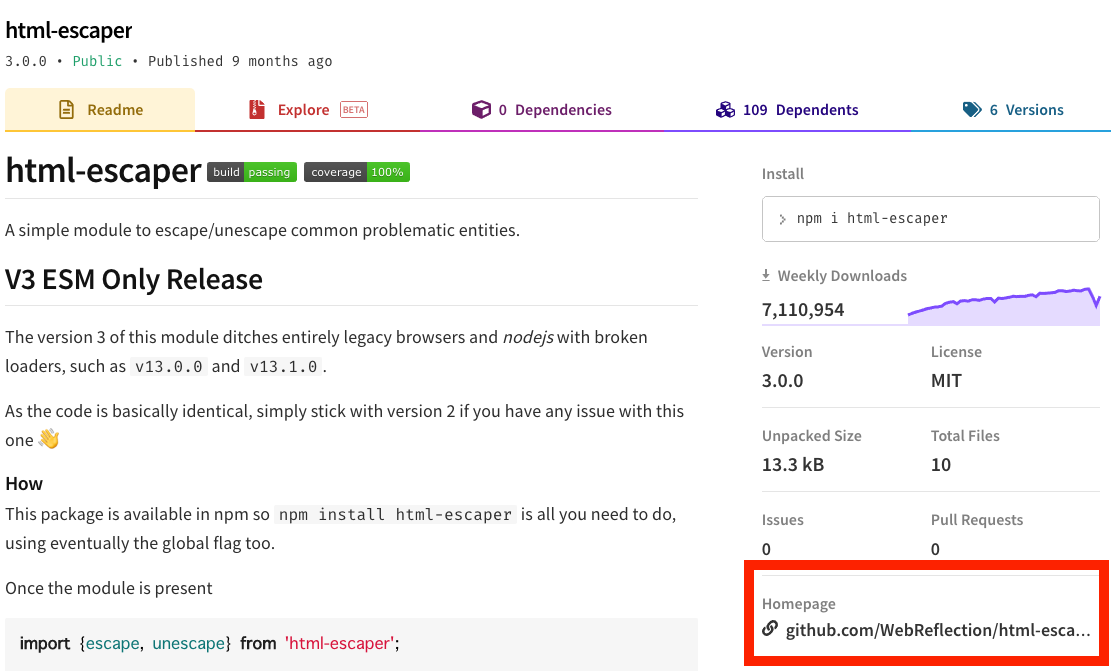Click the coverage 100% badge
Viewport: 1111px width, 671px height.
point(356,171)
